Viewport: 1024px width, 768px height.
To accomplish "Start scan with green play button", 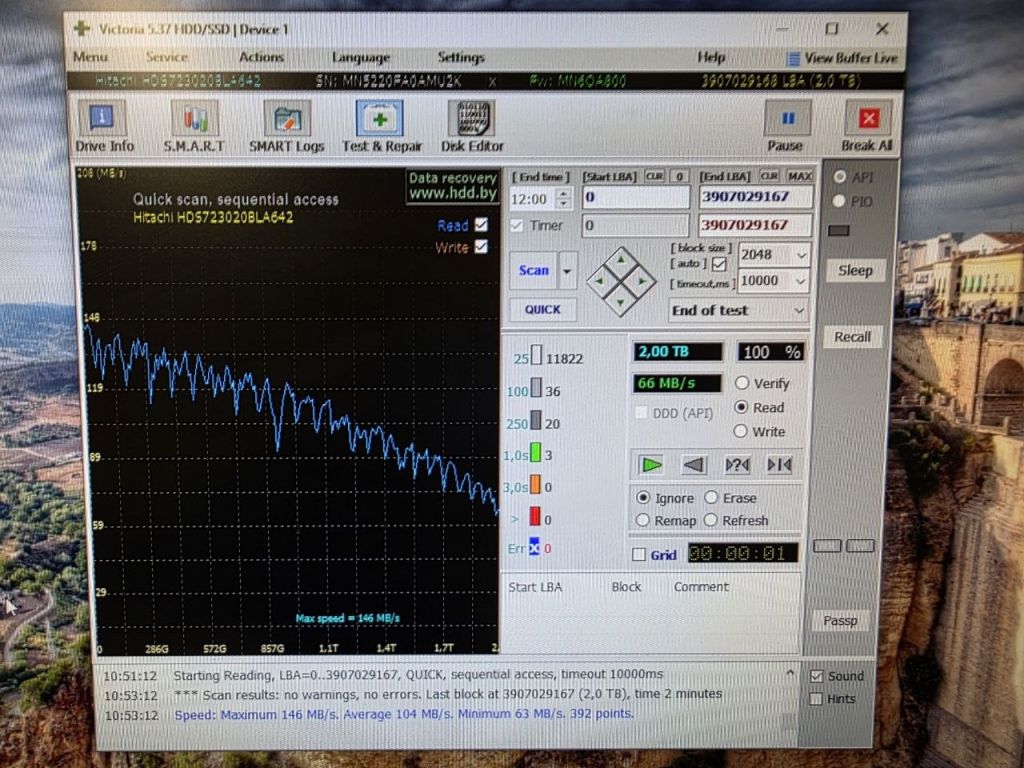I will [650, 464].
